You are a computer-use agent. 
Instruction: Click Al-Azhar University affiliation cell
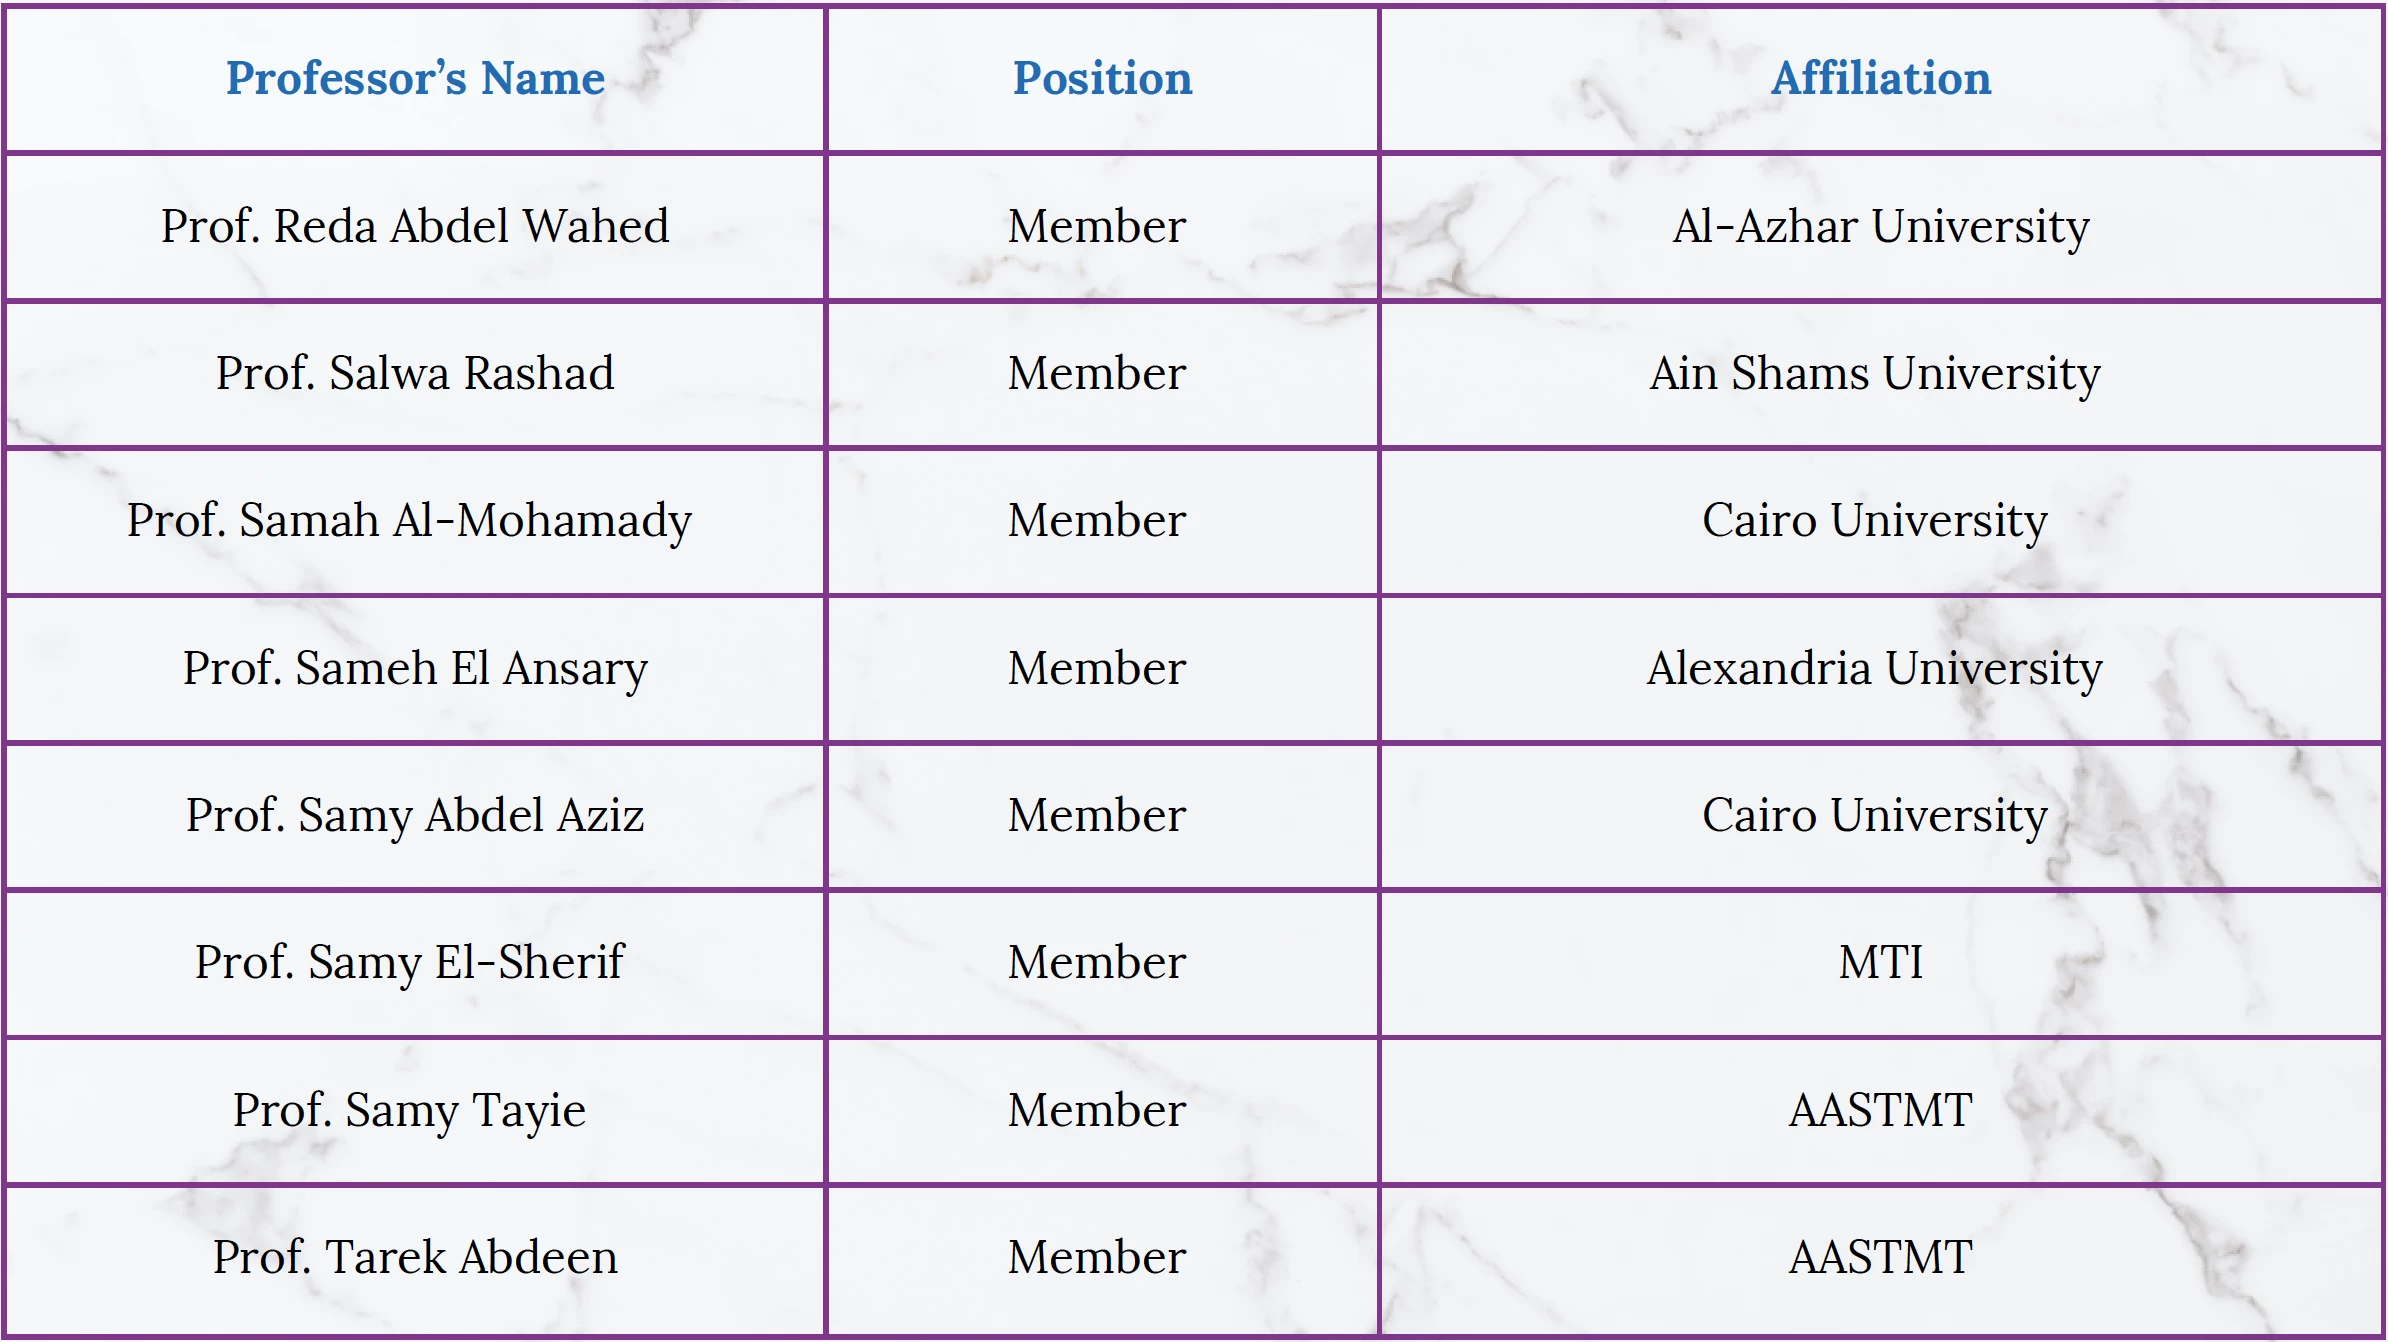(x=1881, y=226)
